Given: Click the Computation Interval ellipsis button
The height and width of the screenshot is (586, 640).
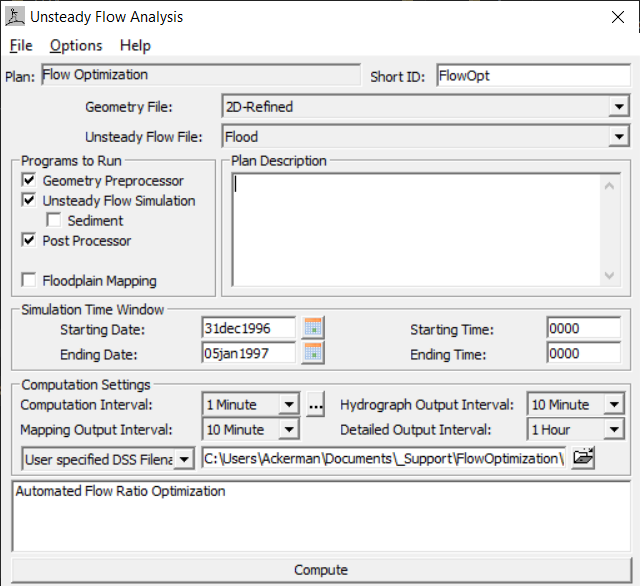Looking at the screenshot, I should pos(316,405).
